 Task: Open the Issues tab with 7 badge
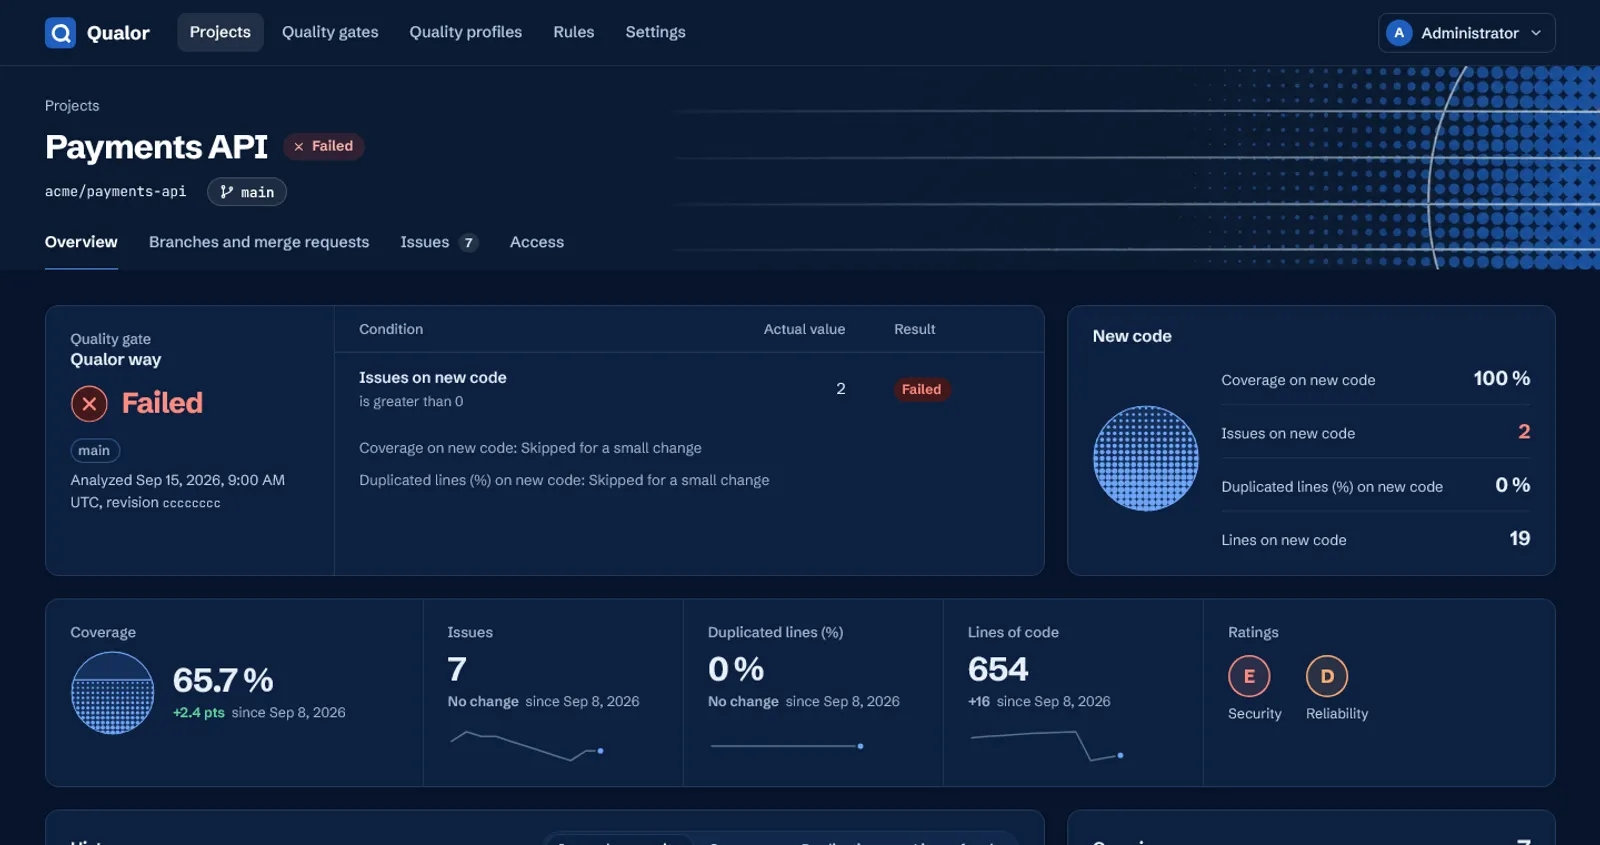(x=439, y=242)
